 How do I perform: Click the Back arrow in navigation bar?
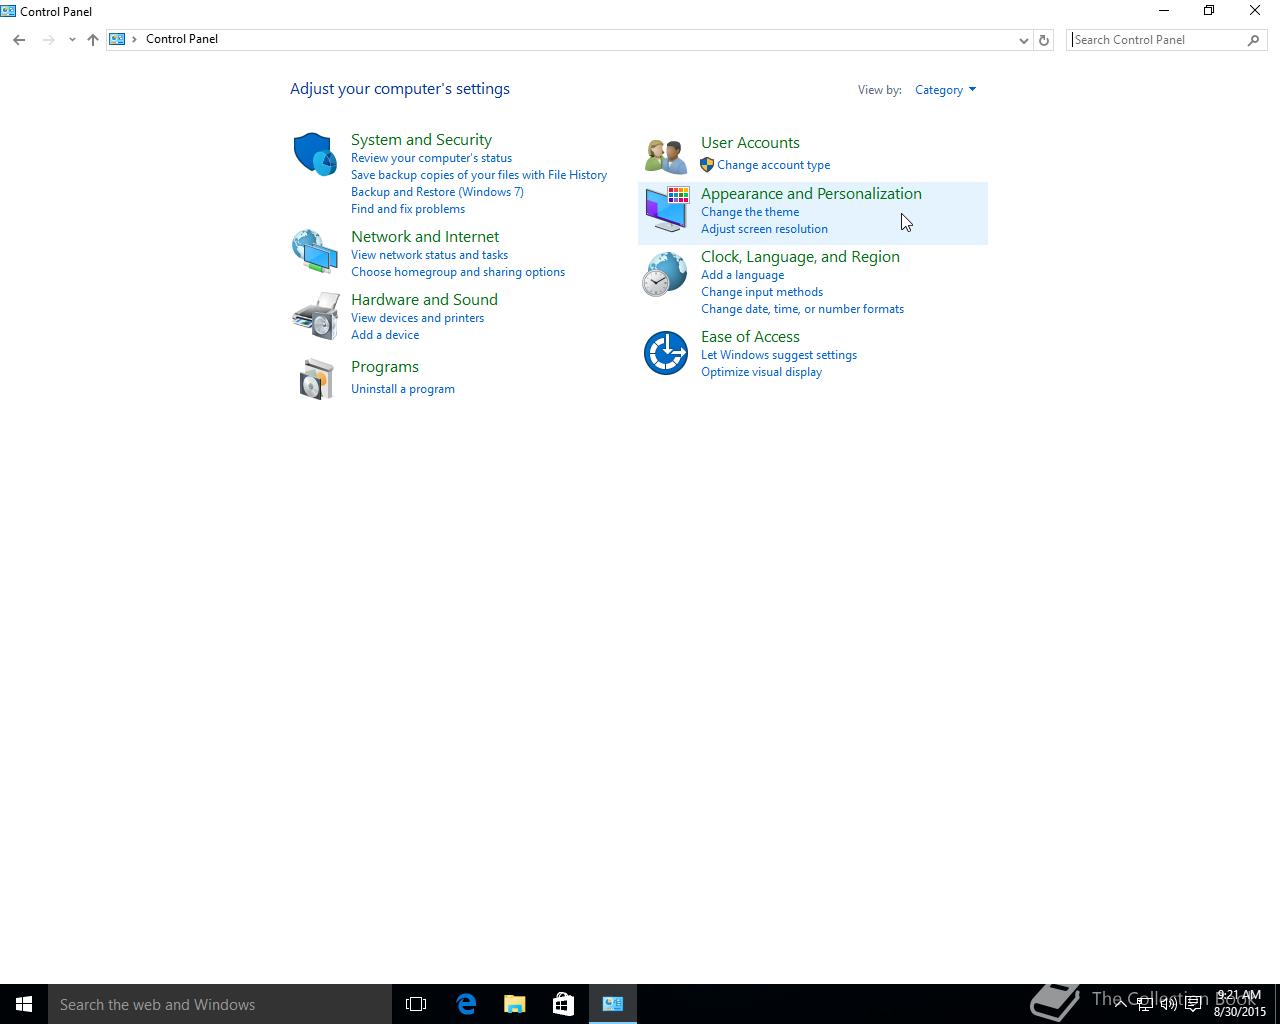point(19,40)
